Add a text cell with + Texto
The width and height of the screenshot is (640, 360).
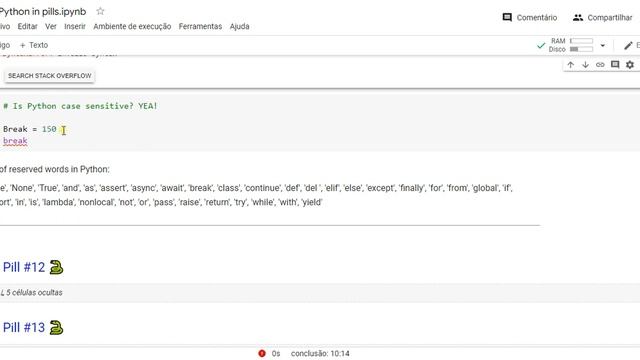[34, 45]
